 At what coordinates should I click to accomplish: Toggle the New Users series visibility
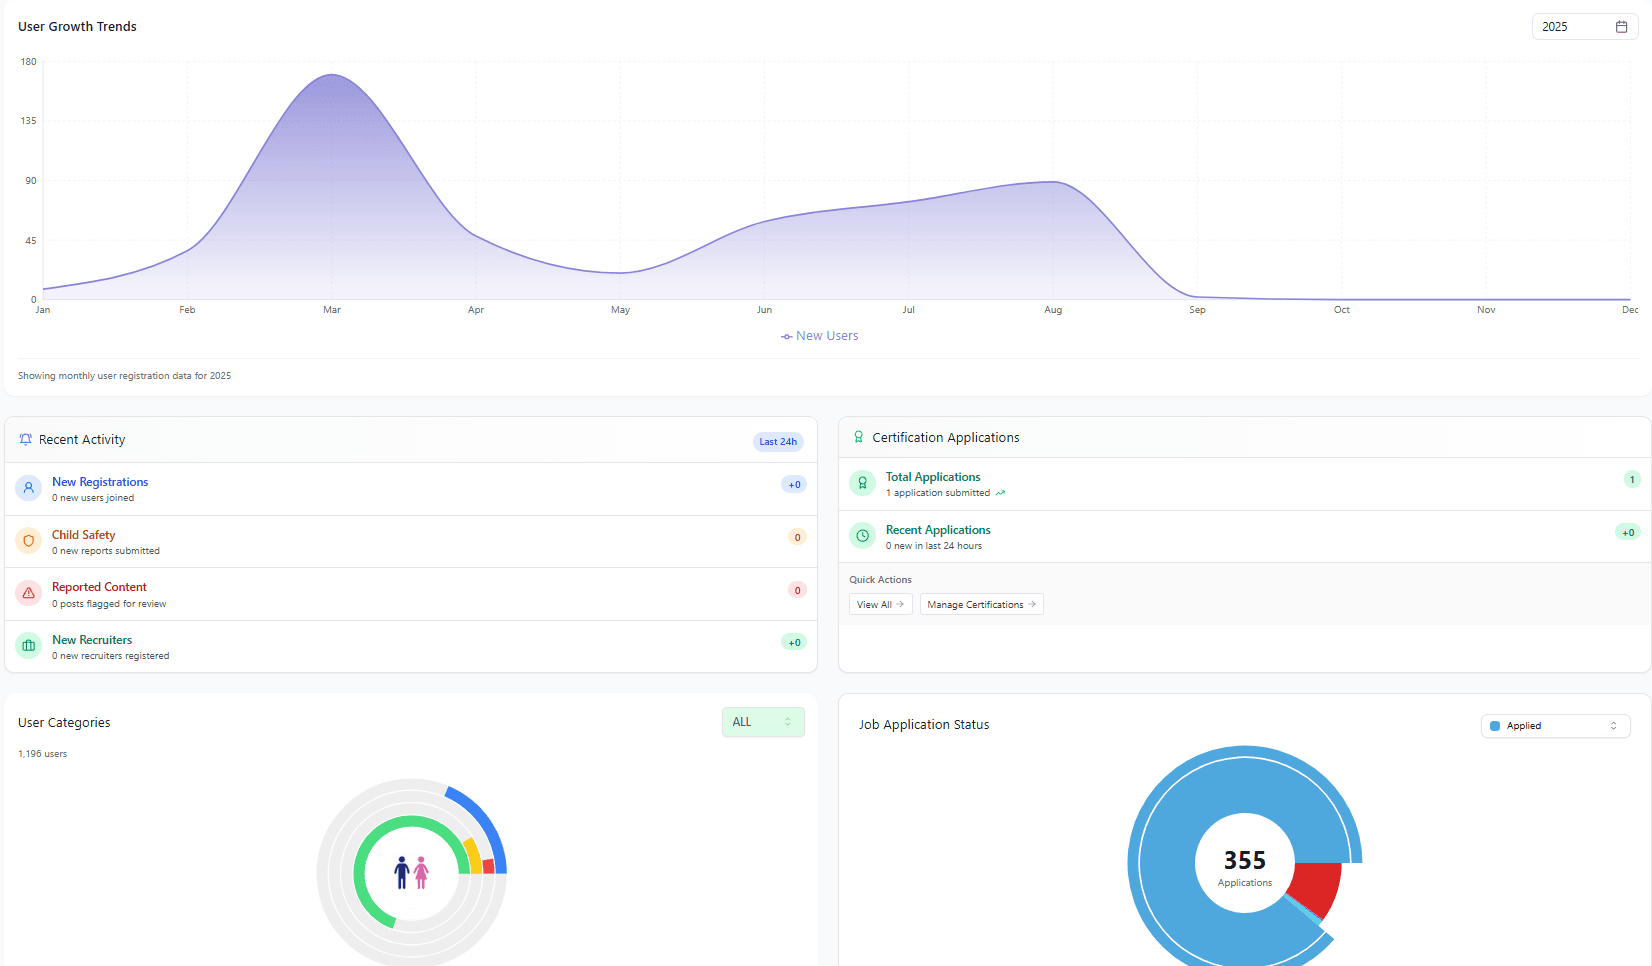coord(819,335)
